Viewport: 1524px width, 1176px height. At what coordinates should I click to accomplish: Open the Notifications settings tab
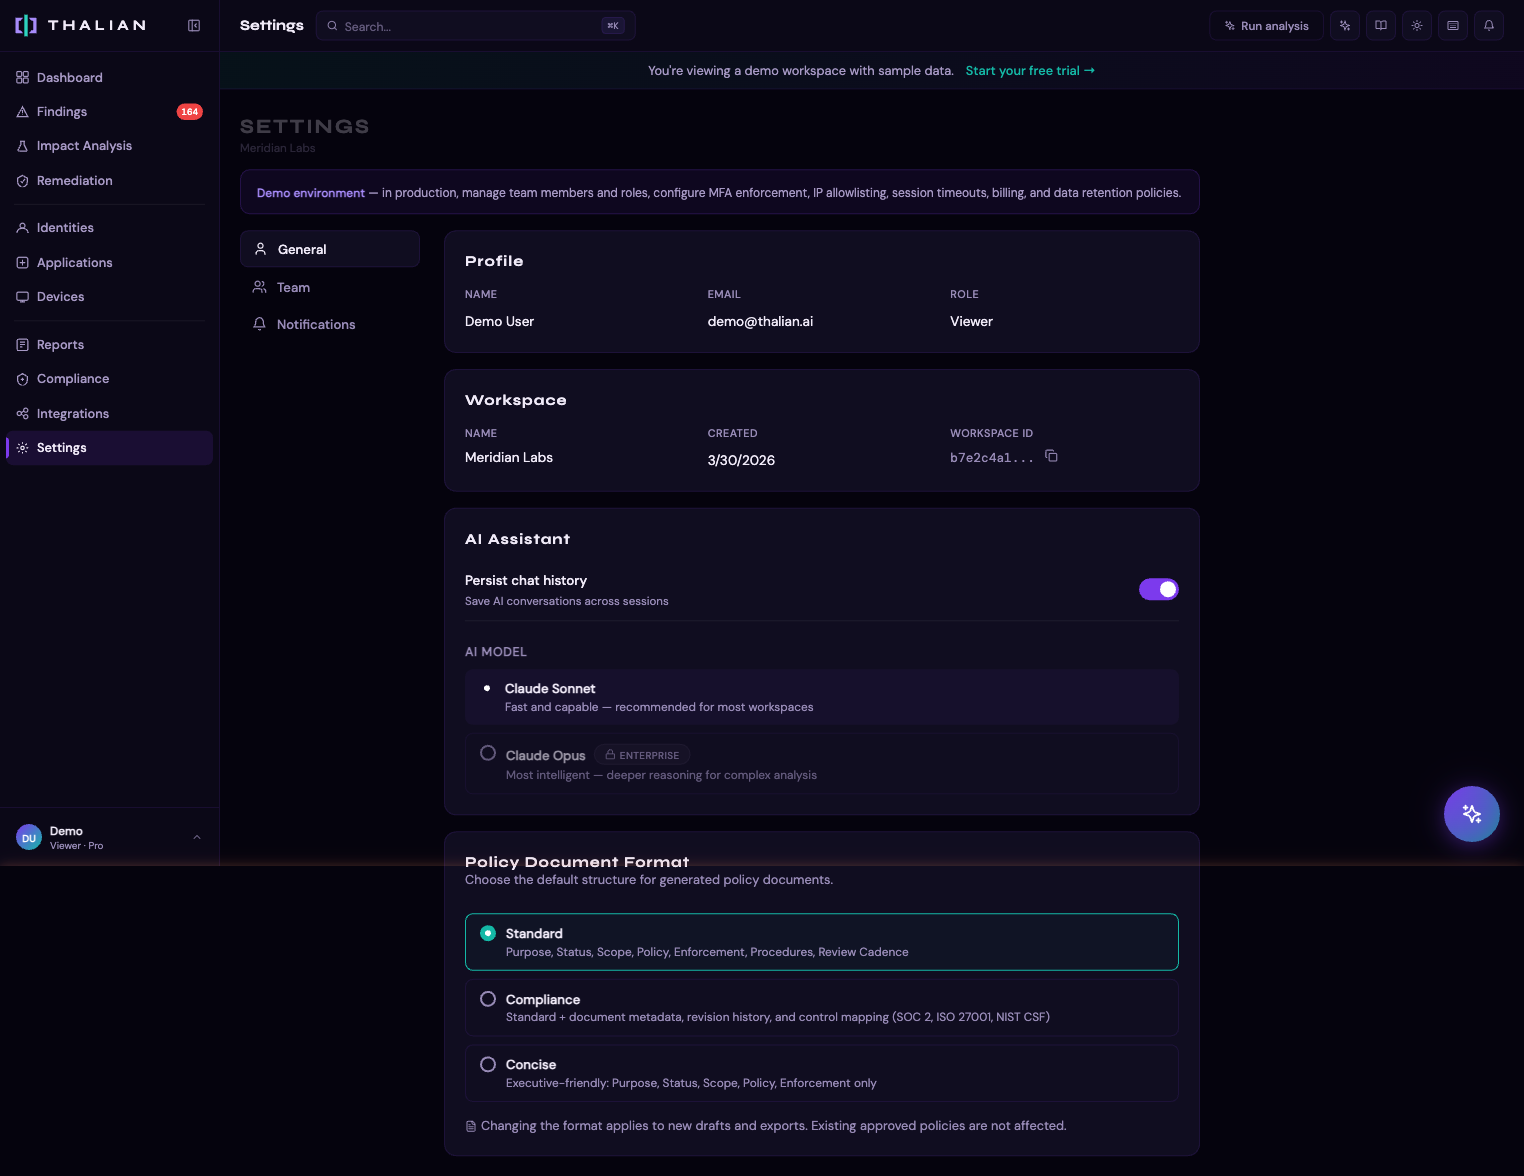pos(330,324)
